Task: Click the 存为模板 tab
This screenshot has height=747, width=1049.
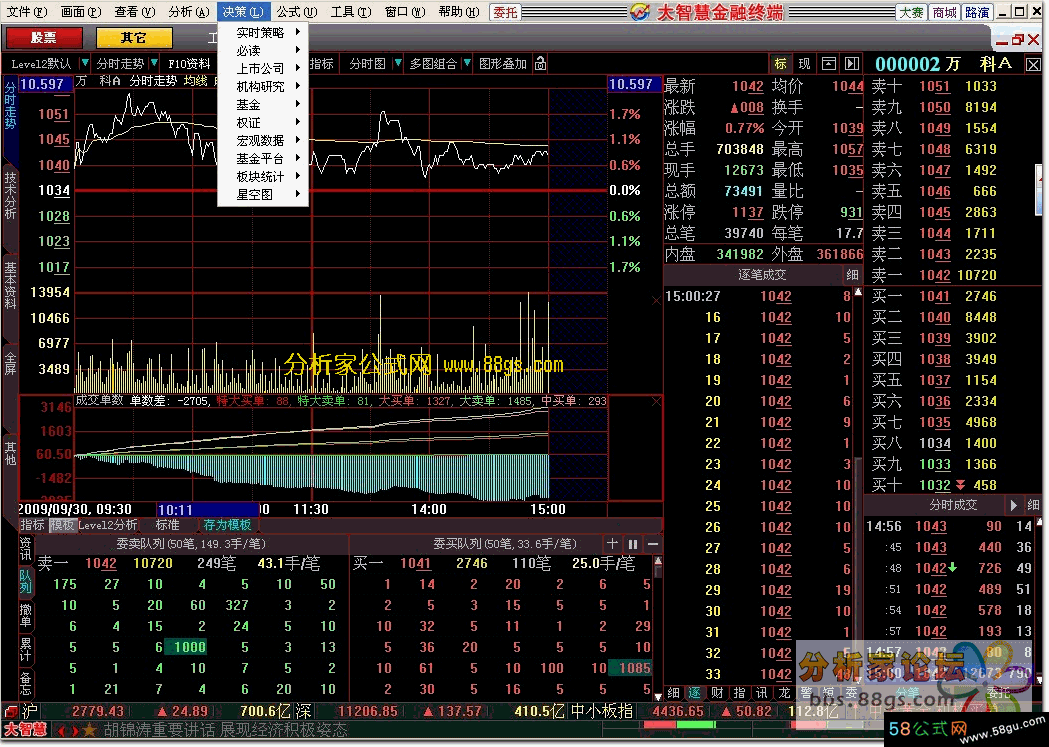Action: [x=228, y=525]
